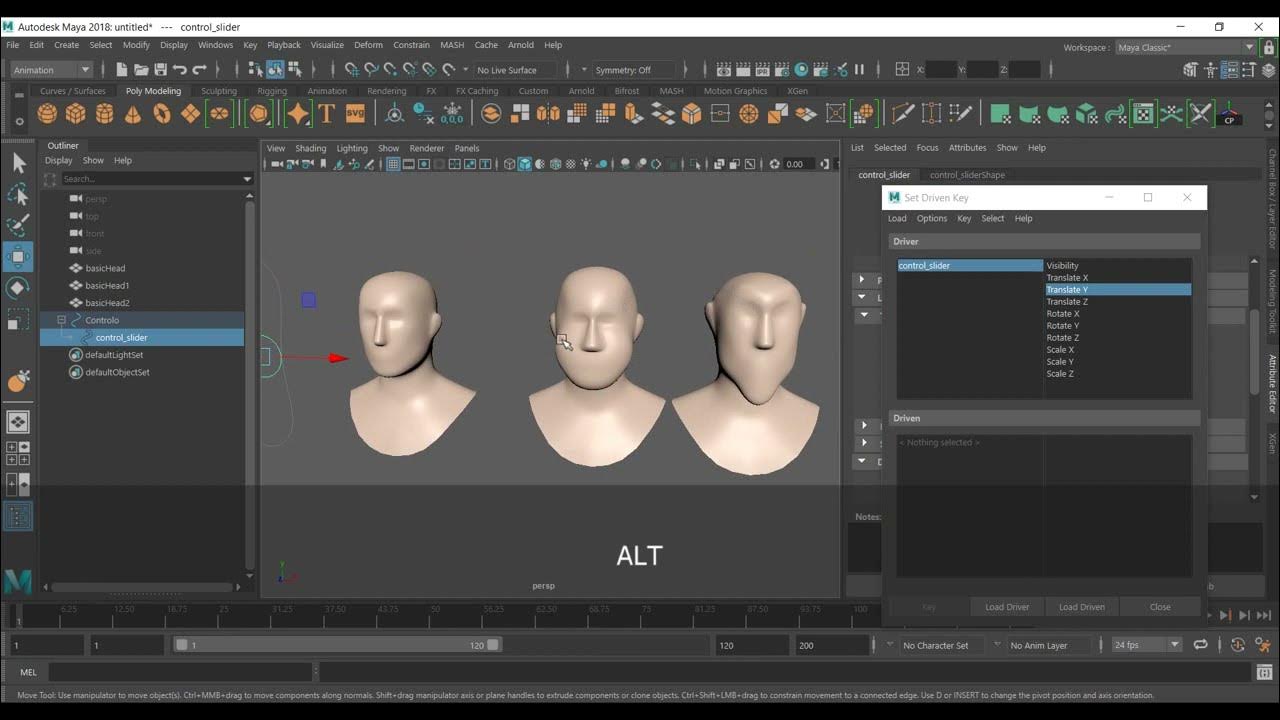Click the Open Scene folder icon
The image size is (1280, 720).
click(x=141, y=70)
